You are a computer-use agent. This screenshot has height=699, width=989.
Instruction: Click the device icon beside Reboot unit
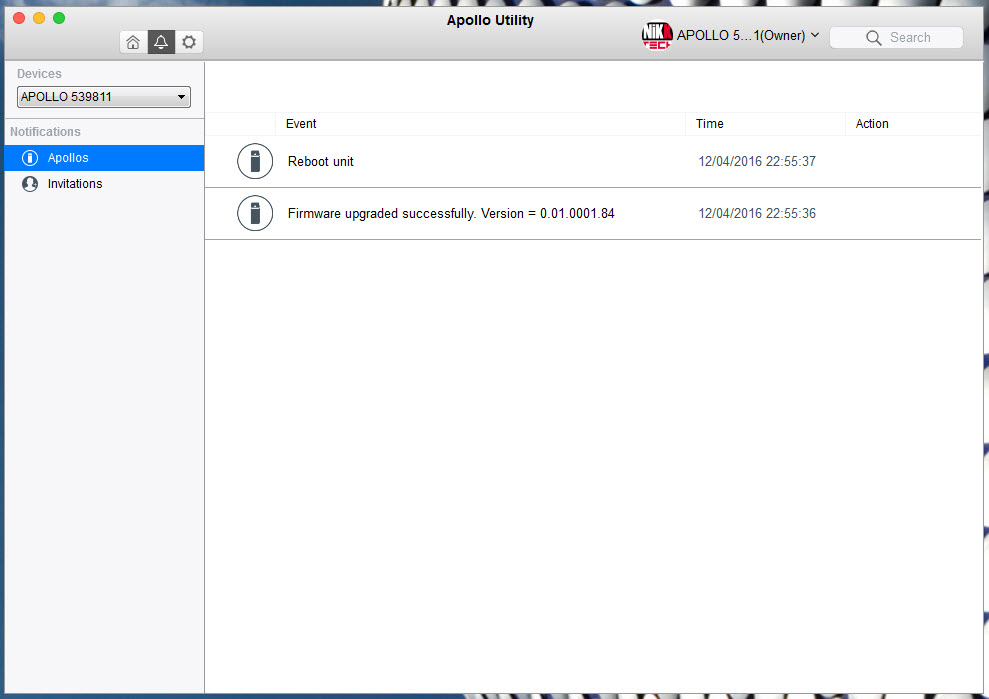click(255, 161)
